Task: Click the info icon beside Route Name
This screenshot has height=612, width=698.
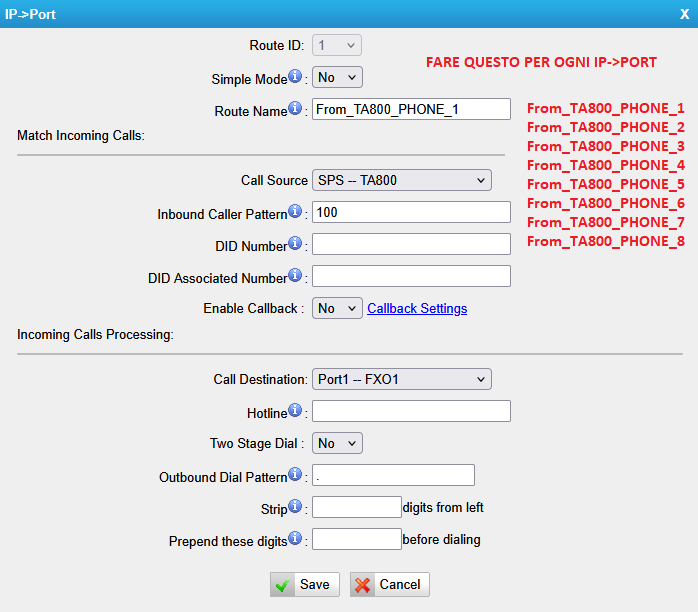Action: pyautogui.click(x=296, y=109)
